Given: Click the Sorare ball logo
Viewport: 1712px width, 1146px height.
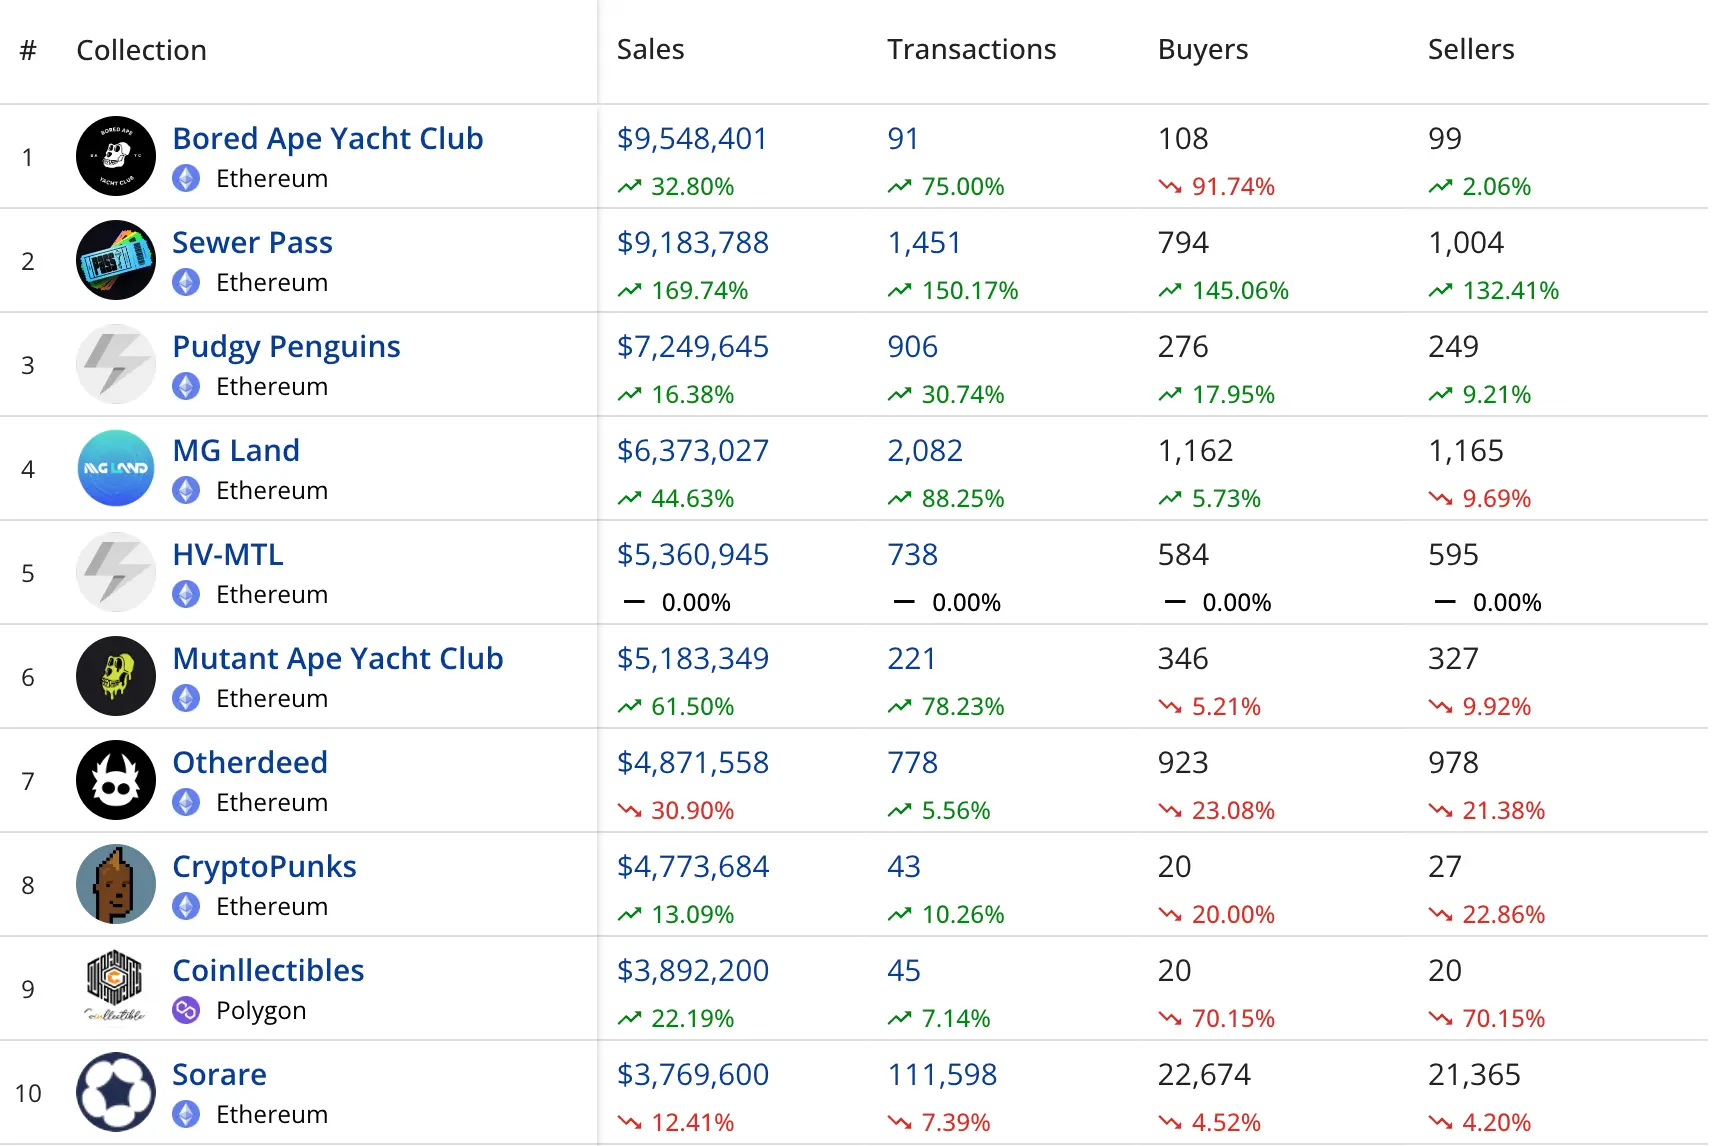Looking at the screenshot, I should pyautogui.click(x=116, y=1092).
